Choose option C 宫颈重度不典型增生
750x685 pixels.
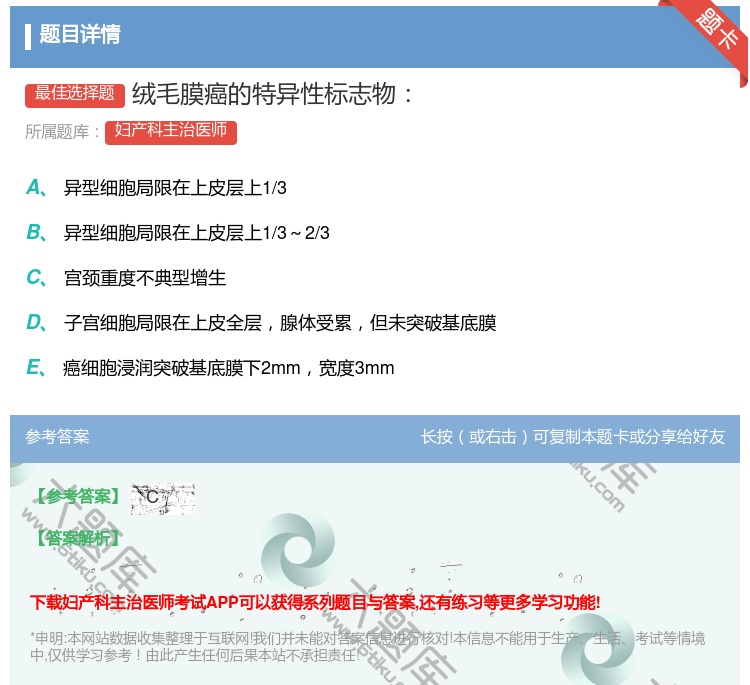(126, 278)
